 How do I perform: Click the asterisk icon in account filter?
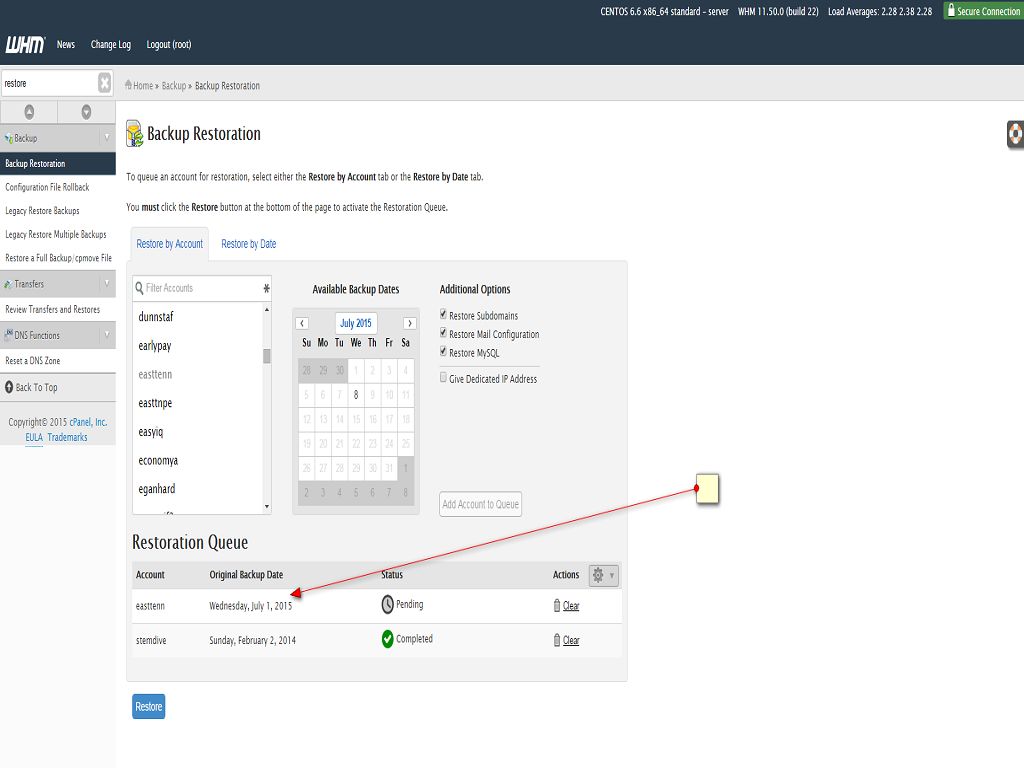pos(266,288)
